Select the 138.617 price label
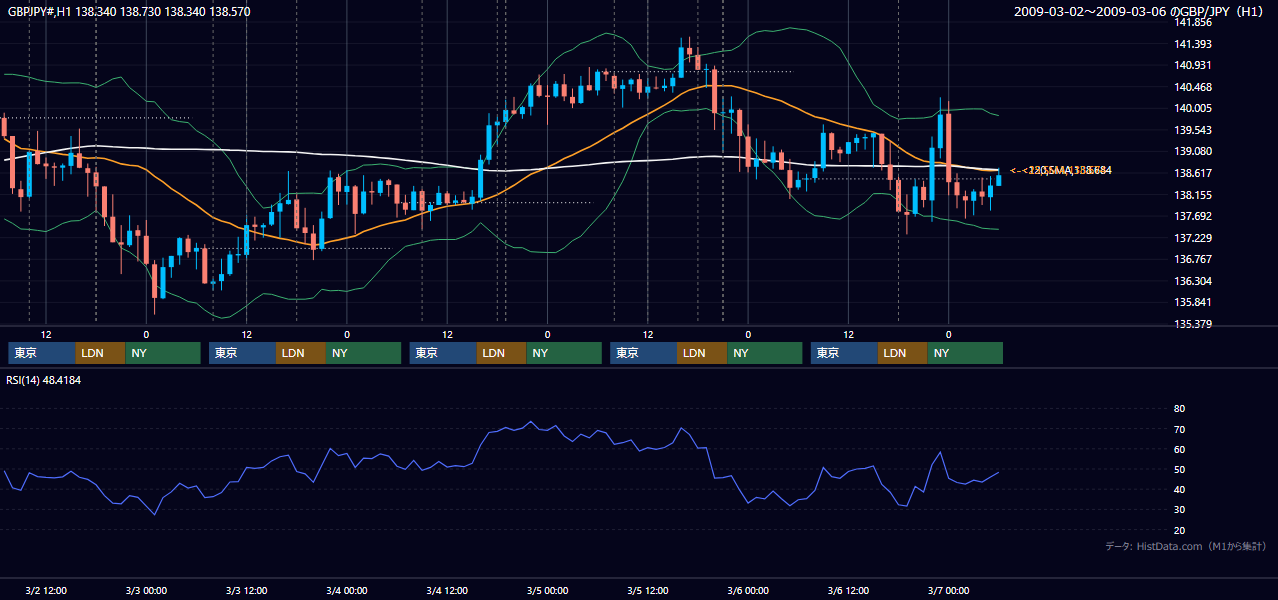1278x600 pixels. pyautogui.click(x=1194, y=173)
